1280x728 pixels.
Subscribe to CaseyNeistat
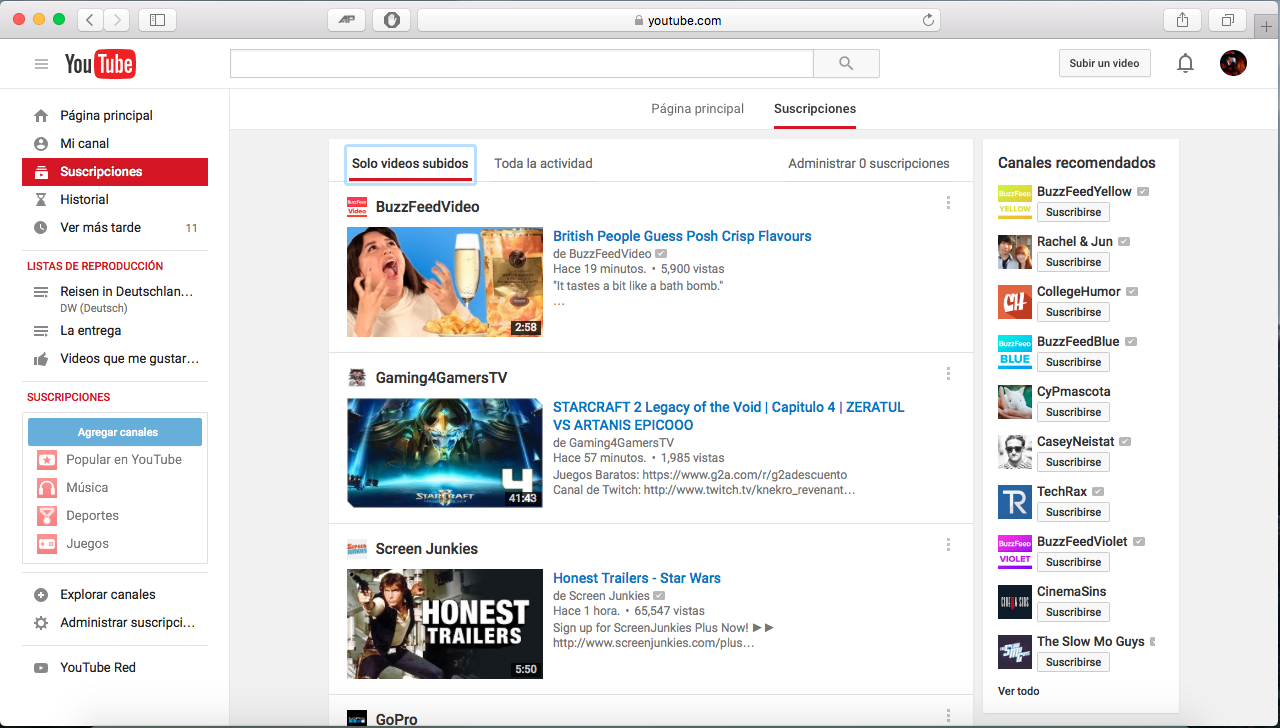(1073, 462)
